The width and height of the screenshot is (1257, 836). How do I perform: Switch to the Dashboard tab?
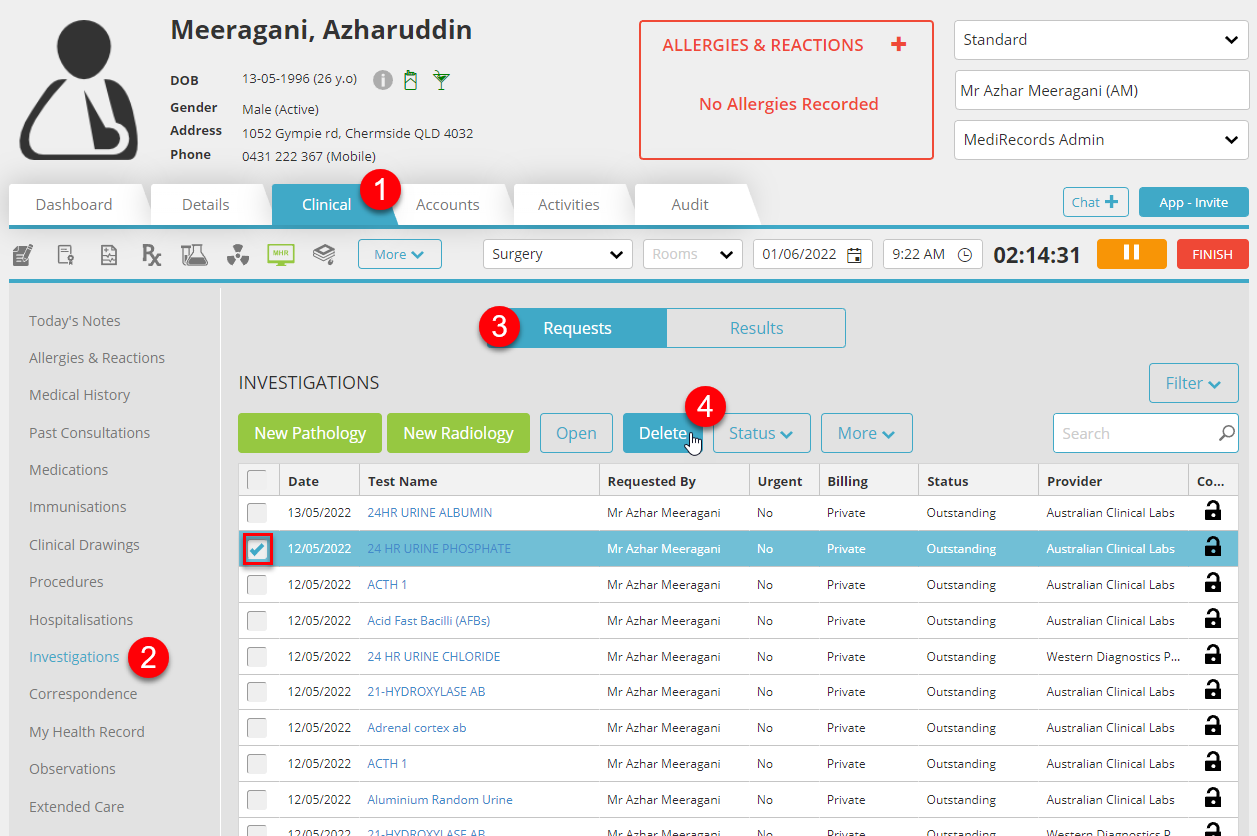click(74, 204)
